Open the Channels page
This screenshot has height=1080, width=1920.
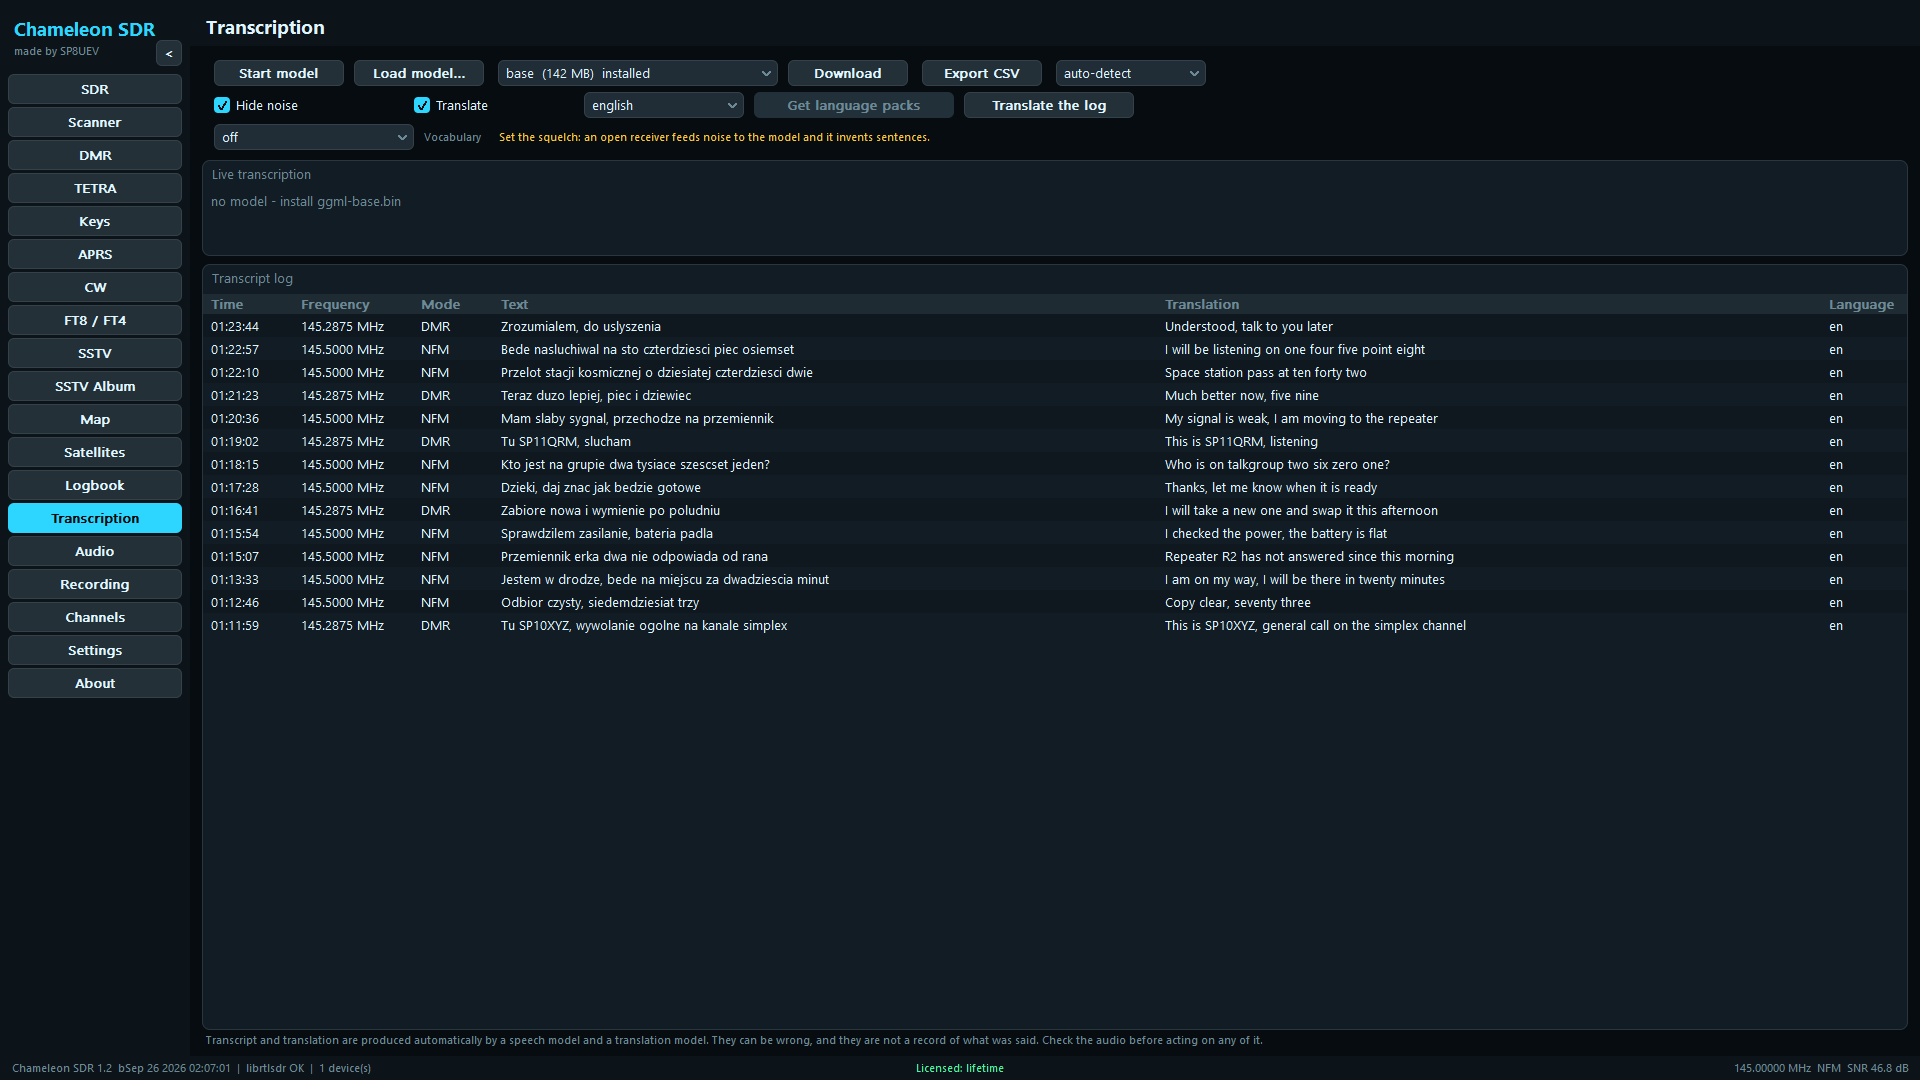click(95, 617)
